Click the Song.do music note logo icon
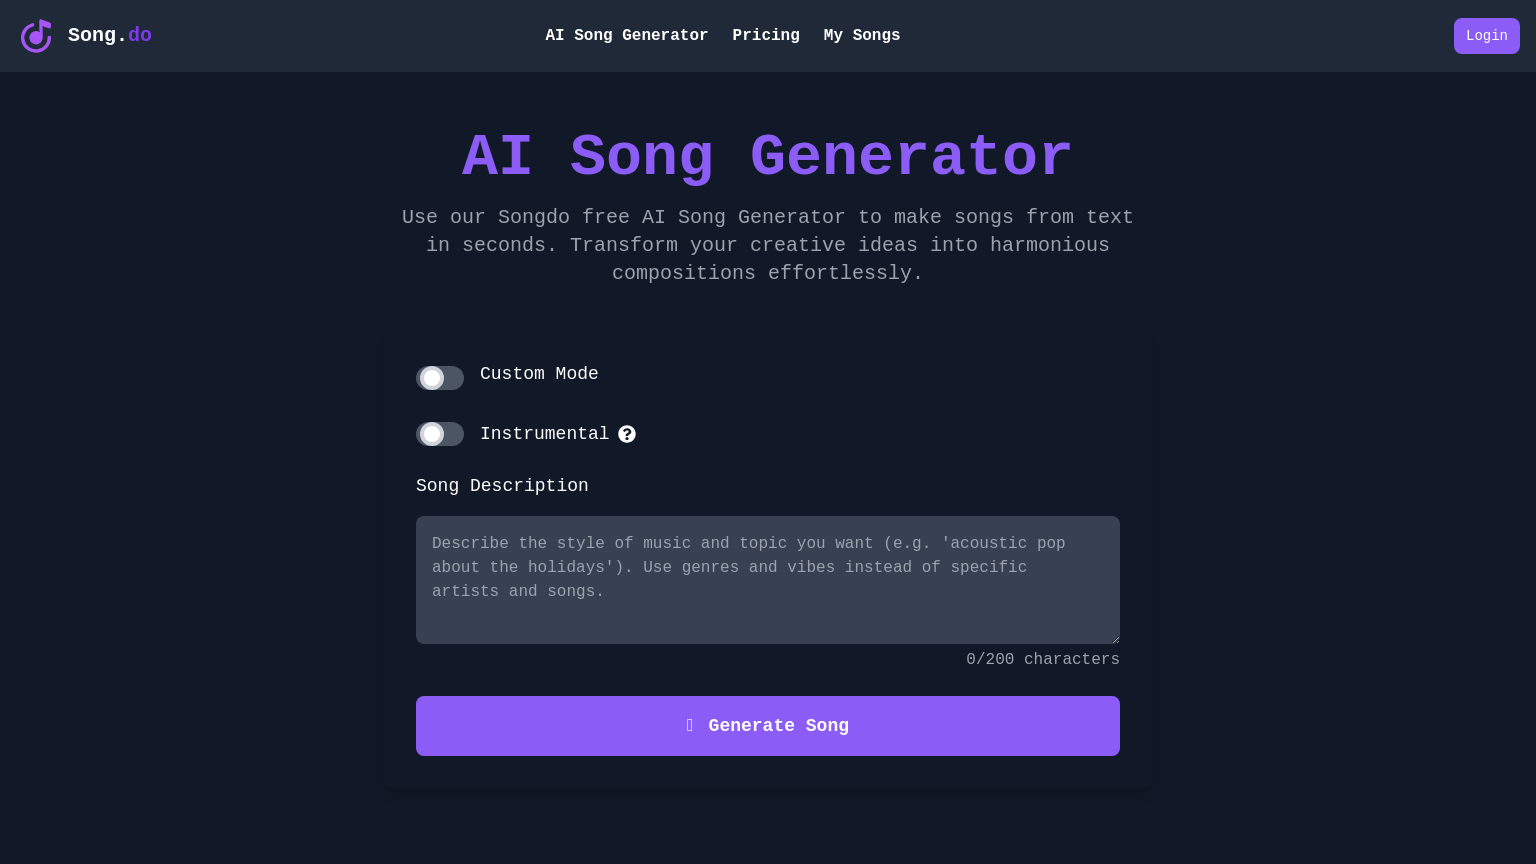Screen dimensions: 1536x864 36,36
